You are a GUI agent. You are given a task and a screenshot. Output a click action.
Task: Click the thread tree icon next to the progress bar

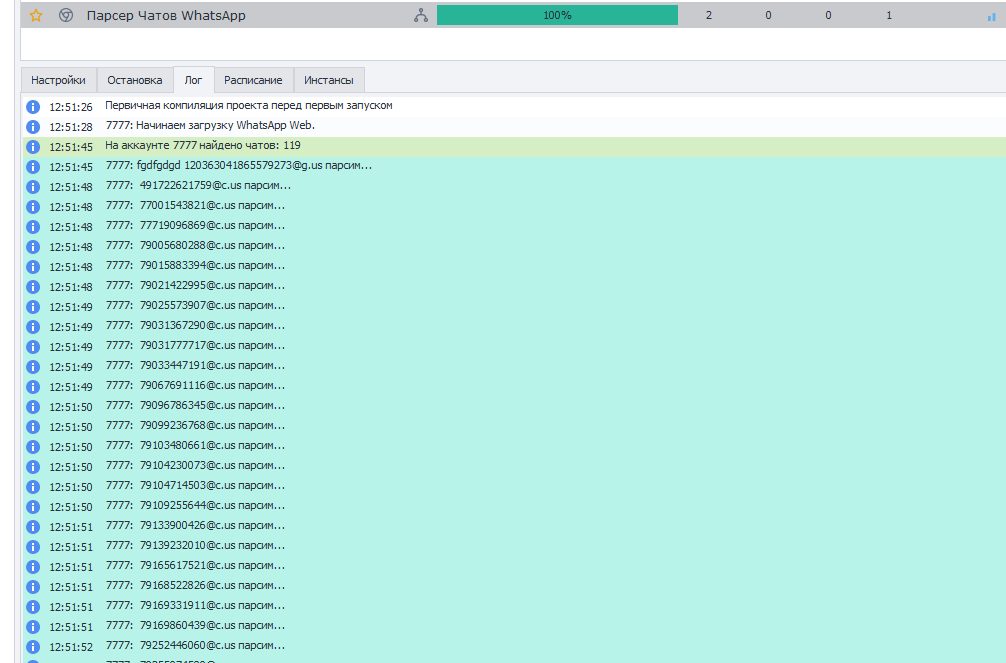pos(421,15)
